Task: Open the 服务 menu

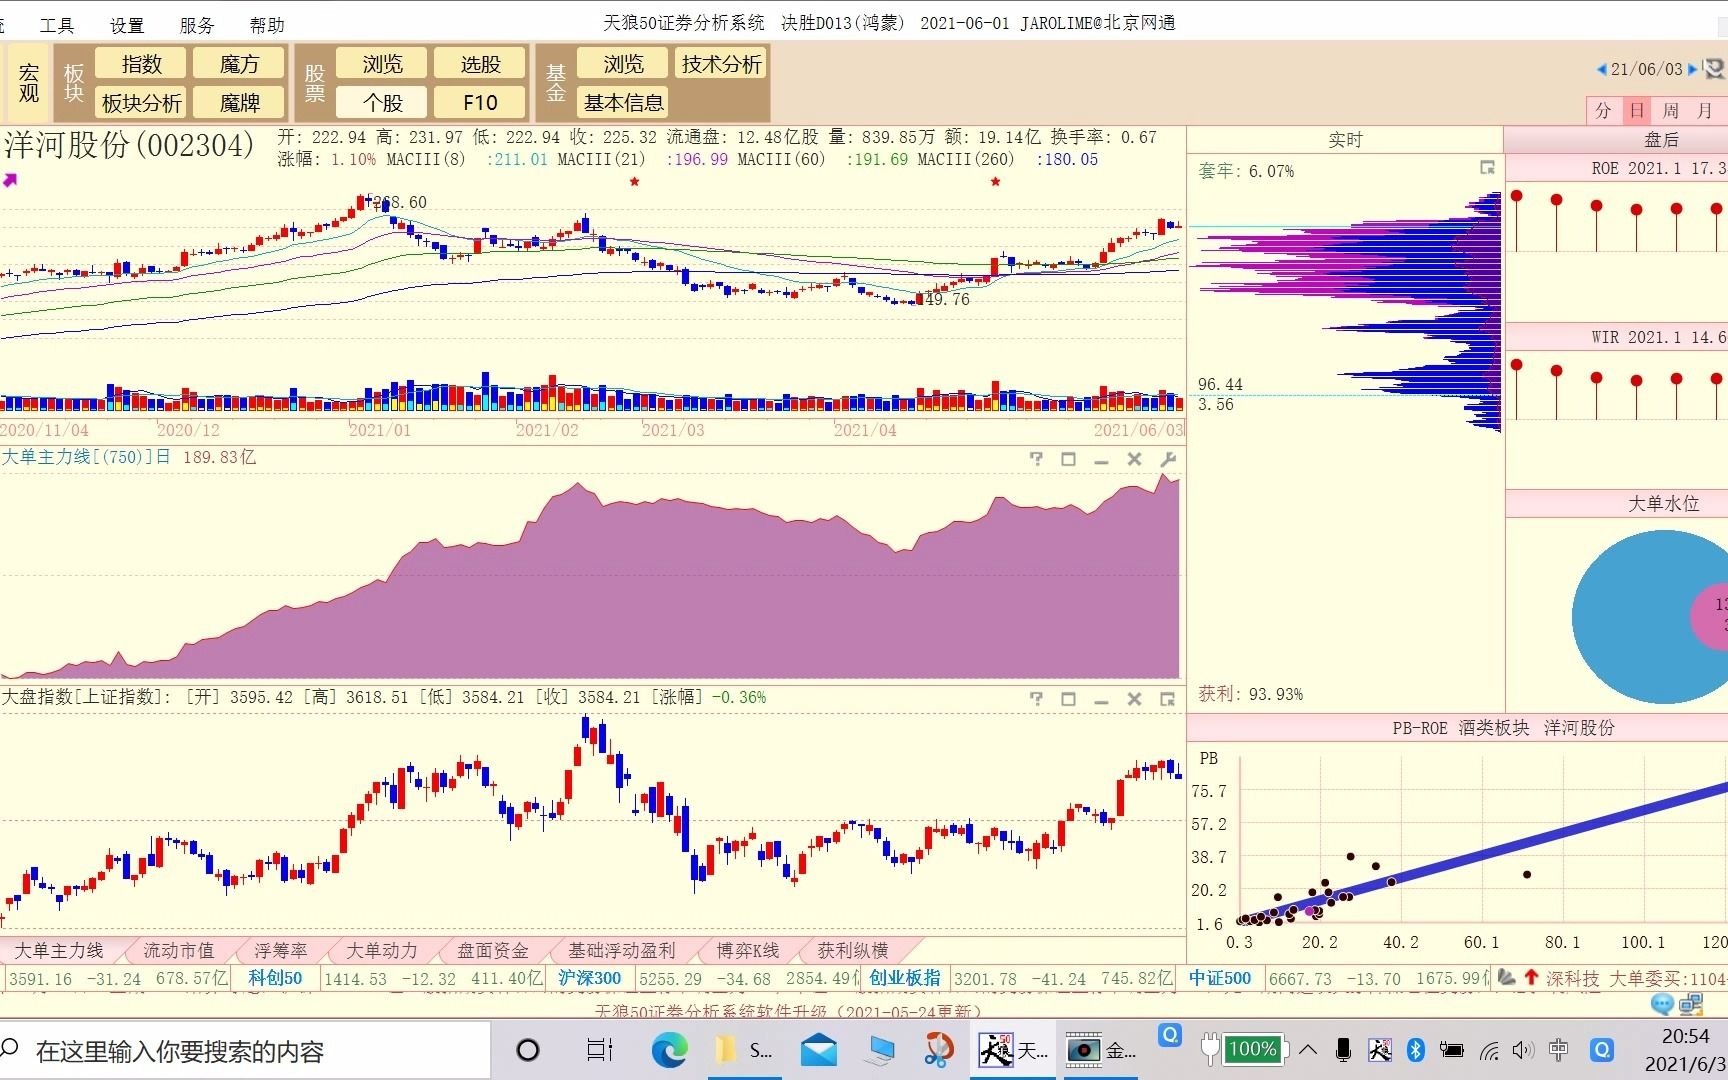Action: tap(197, 24)
